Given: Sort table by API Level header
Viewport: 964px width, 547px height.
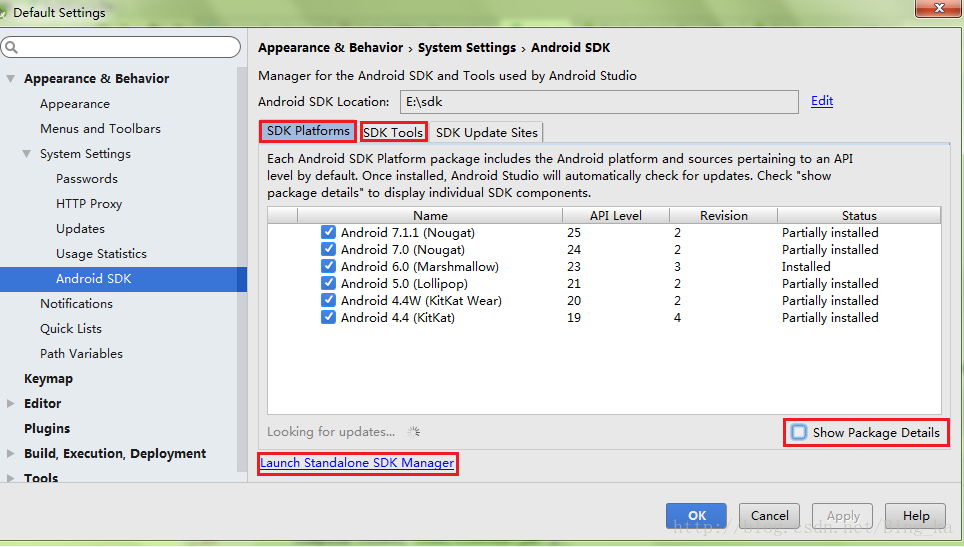Looking at the screenshot, I should tap(615, 216).
